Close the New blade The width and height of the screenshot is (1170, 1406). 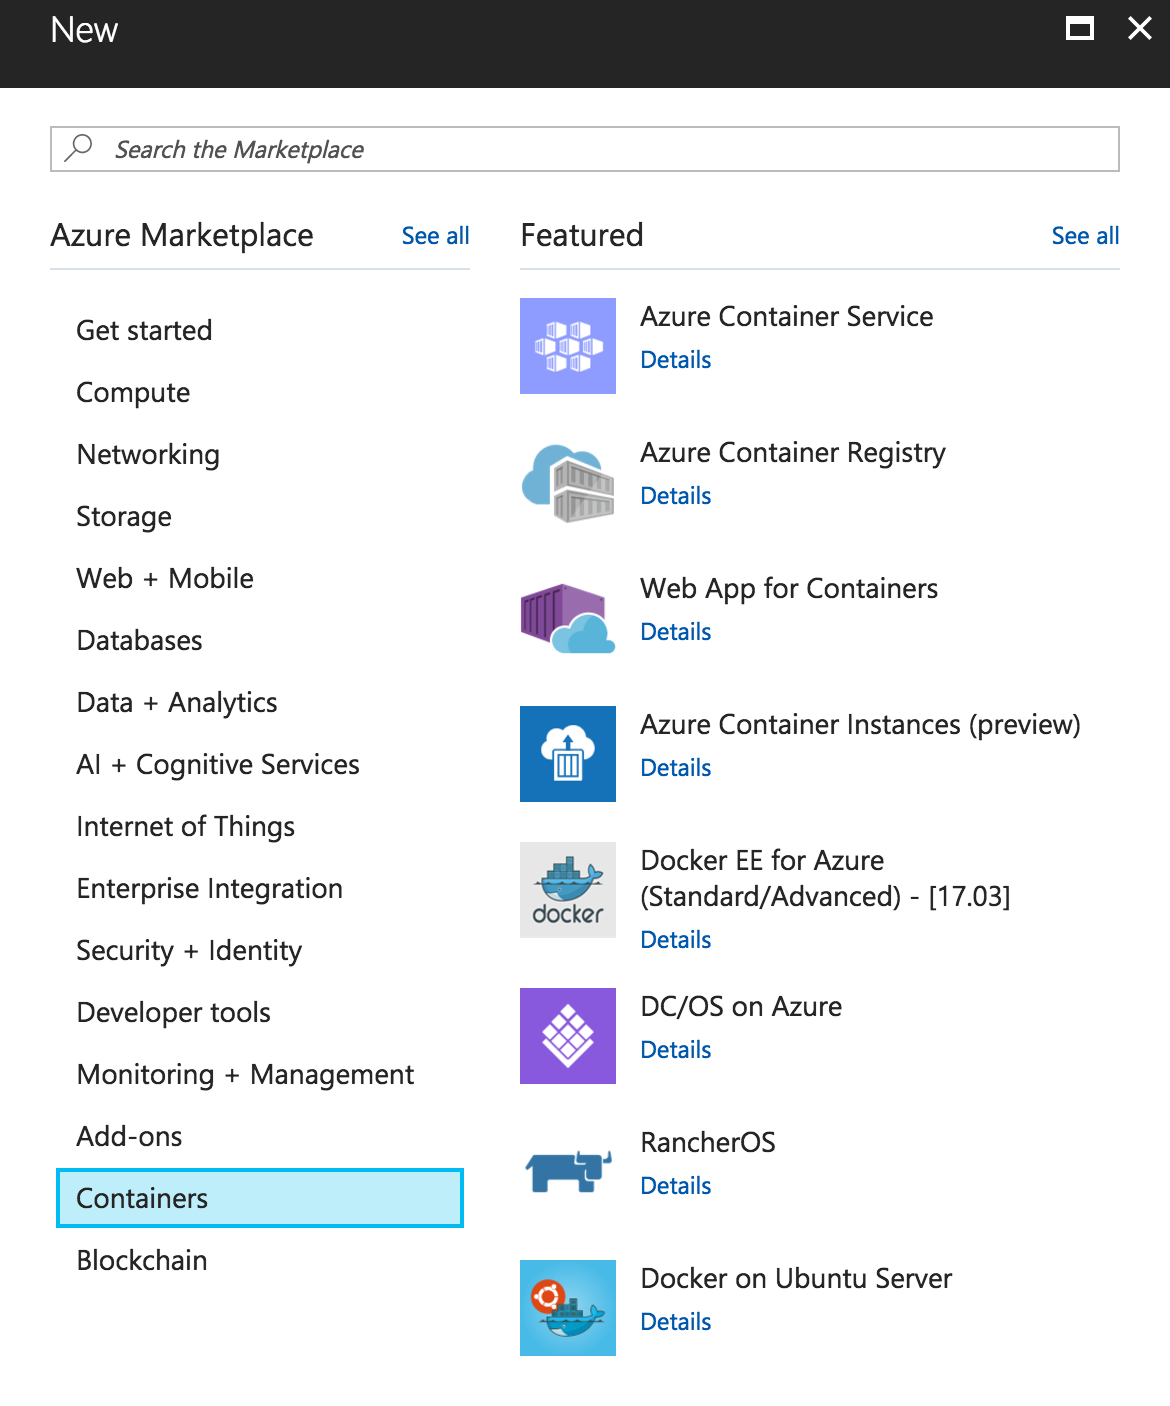(x=1140, y=28)
